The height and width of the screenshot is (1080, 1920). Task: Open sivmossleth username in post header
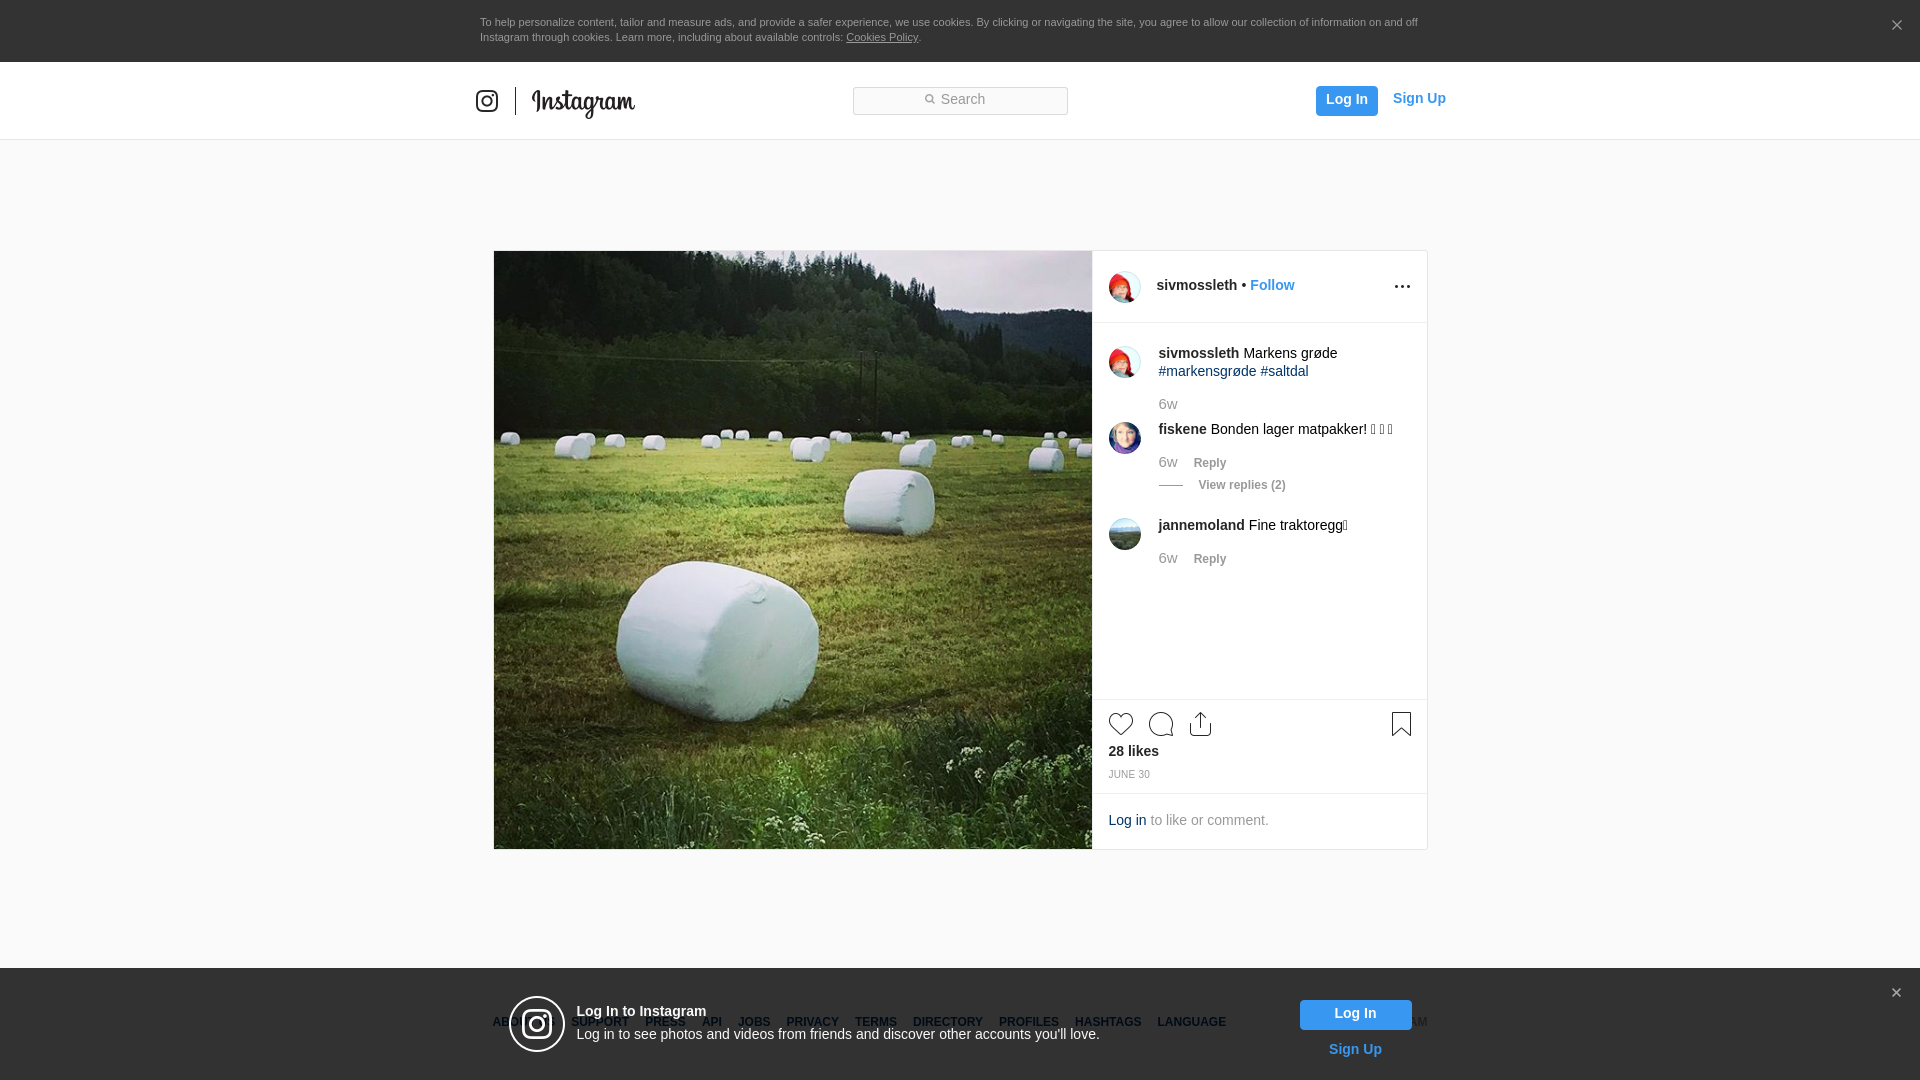click(1197, 285)
